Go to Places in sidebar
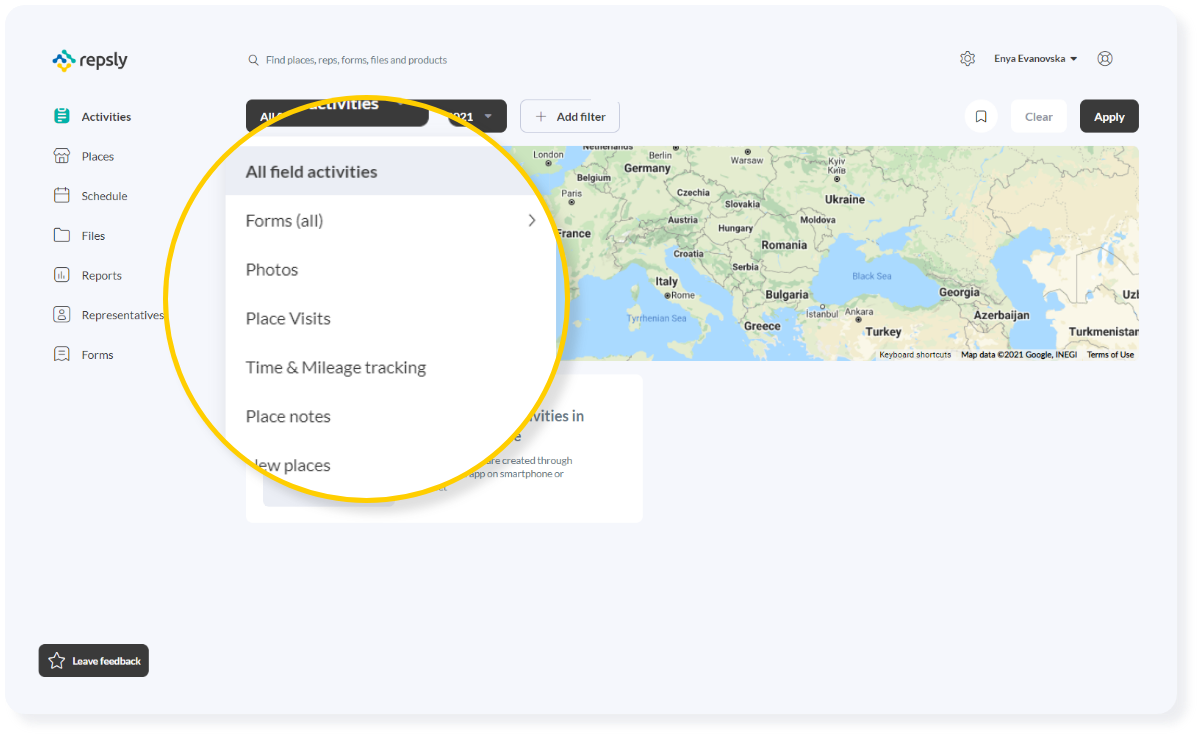Screen dimensions: 1202x739 pos(98,157)
